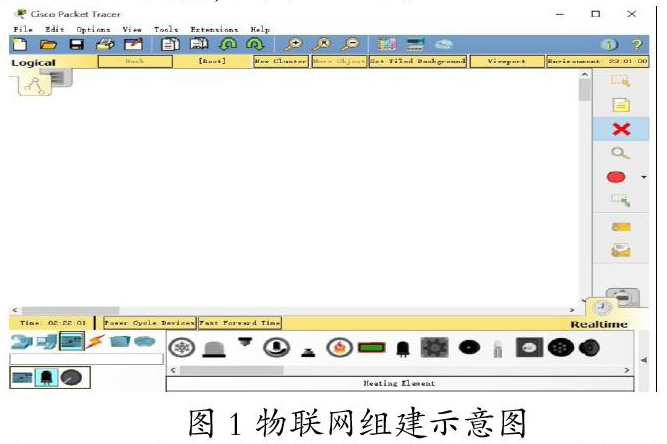This screenshot has width=667, height=444.
Task: Switch to Simulation mode tab
Action: point(623,297)
